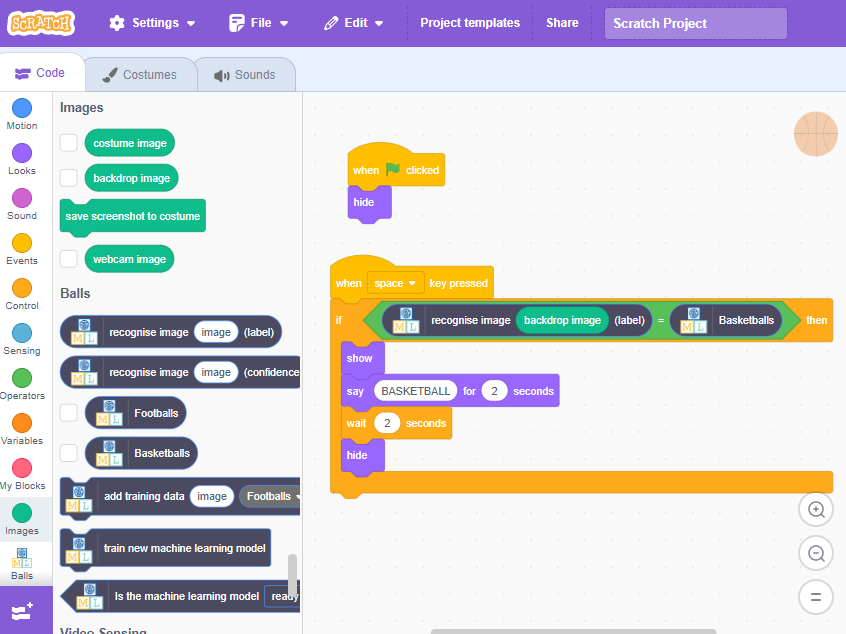Open the Settings dropdown menu
This screenshot has height=634, width=846.
(152, 23)
